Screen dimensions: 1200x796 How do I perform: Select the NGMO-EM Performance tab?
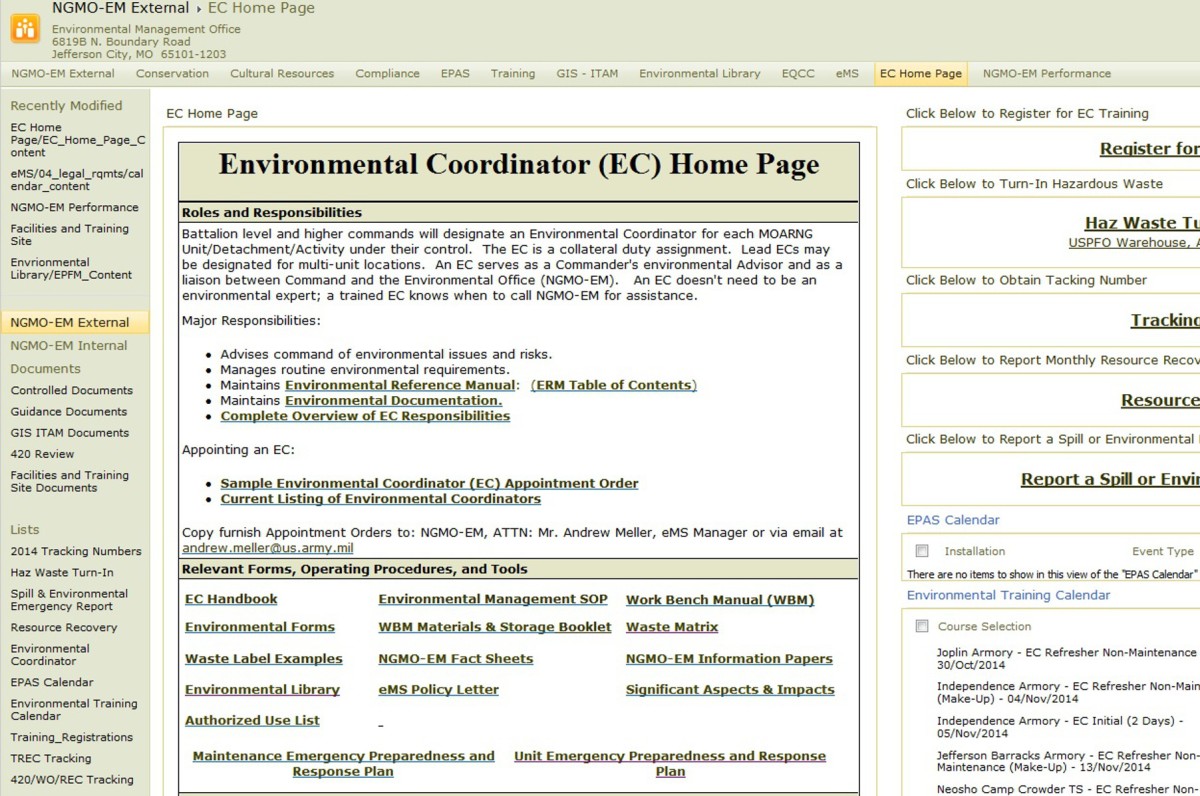(x=1048, y=73)
